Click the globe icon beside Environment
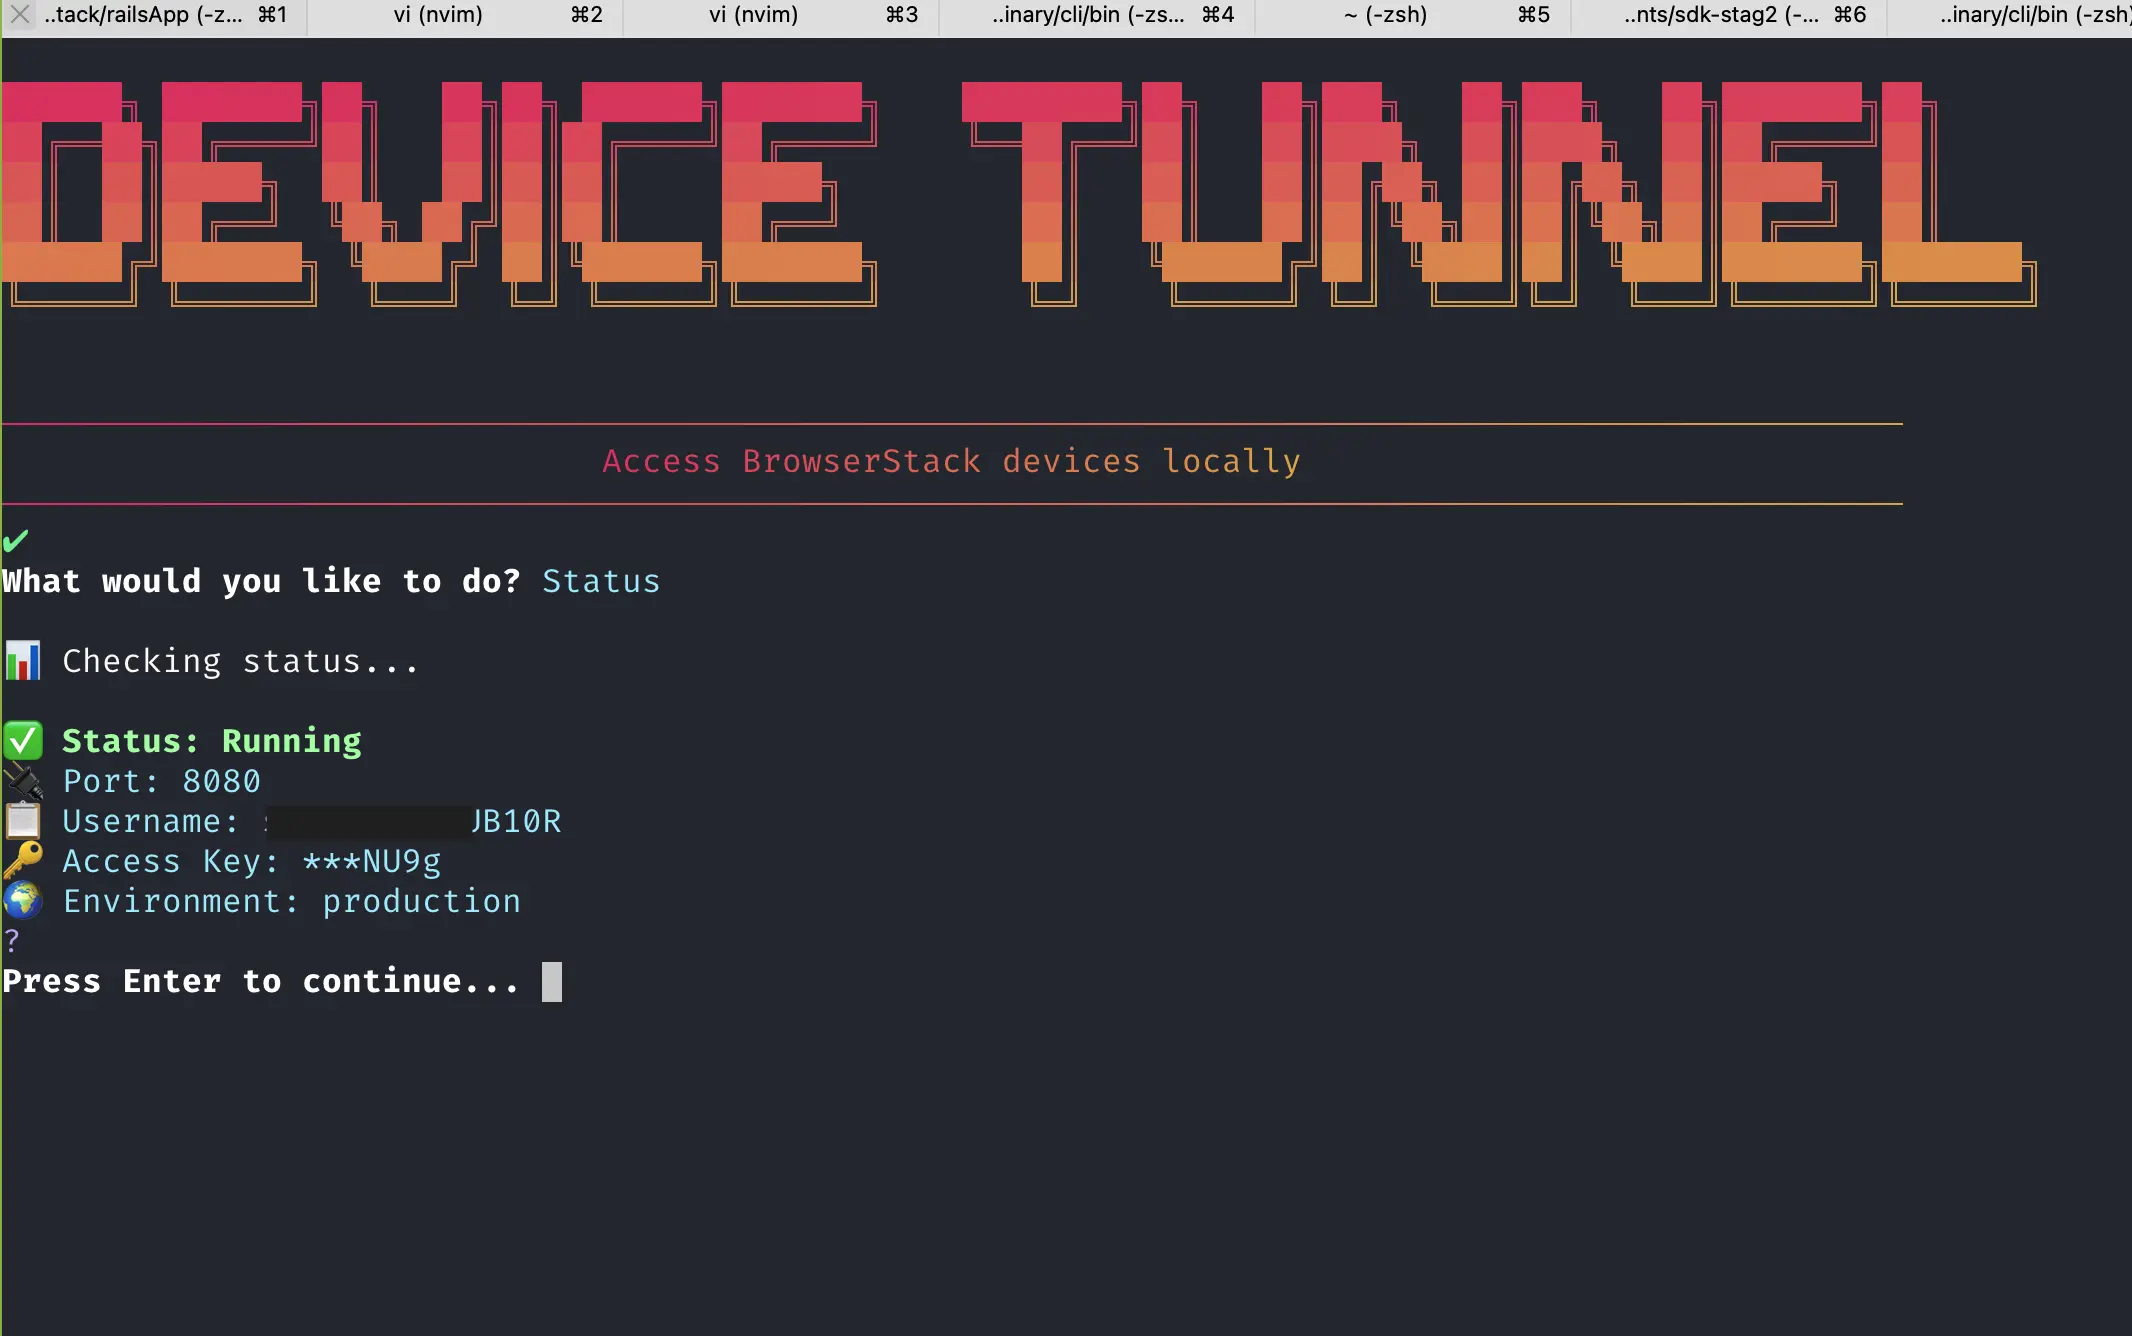The height and width of the screenshot is (1336, 2132). coord(22,901)
